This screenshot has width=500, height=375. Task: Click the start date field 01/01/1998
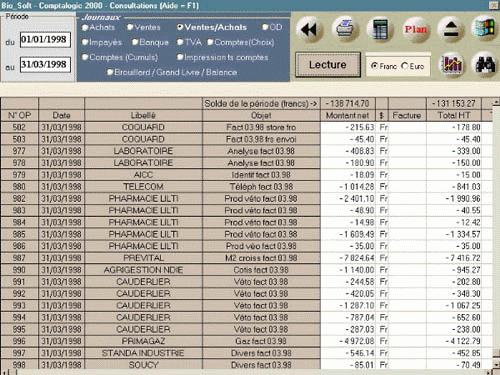45,40
